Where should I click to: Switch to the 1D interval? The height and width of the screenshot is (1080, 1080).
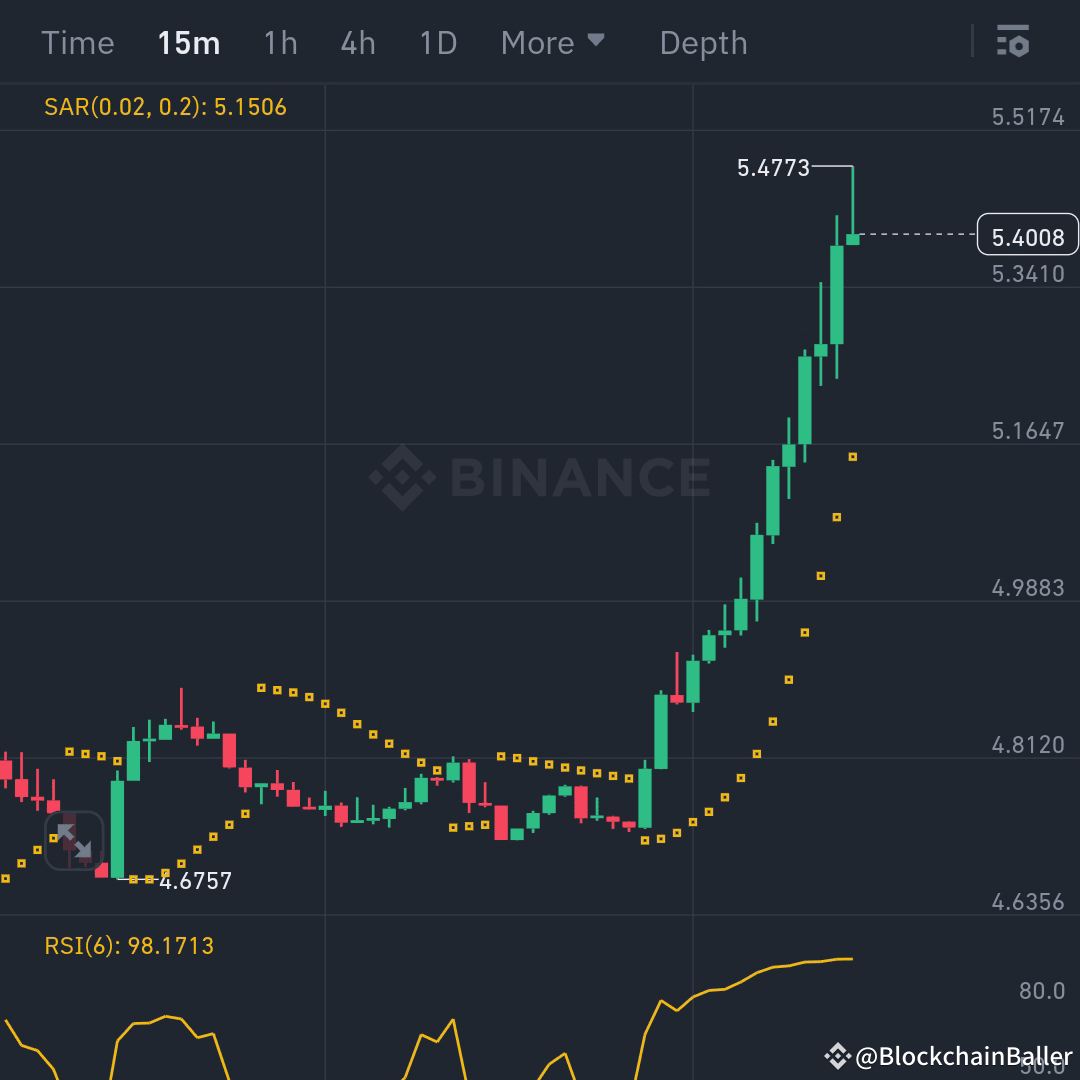(438, 43)
